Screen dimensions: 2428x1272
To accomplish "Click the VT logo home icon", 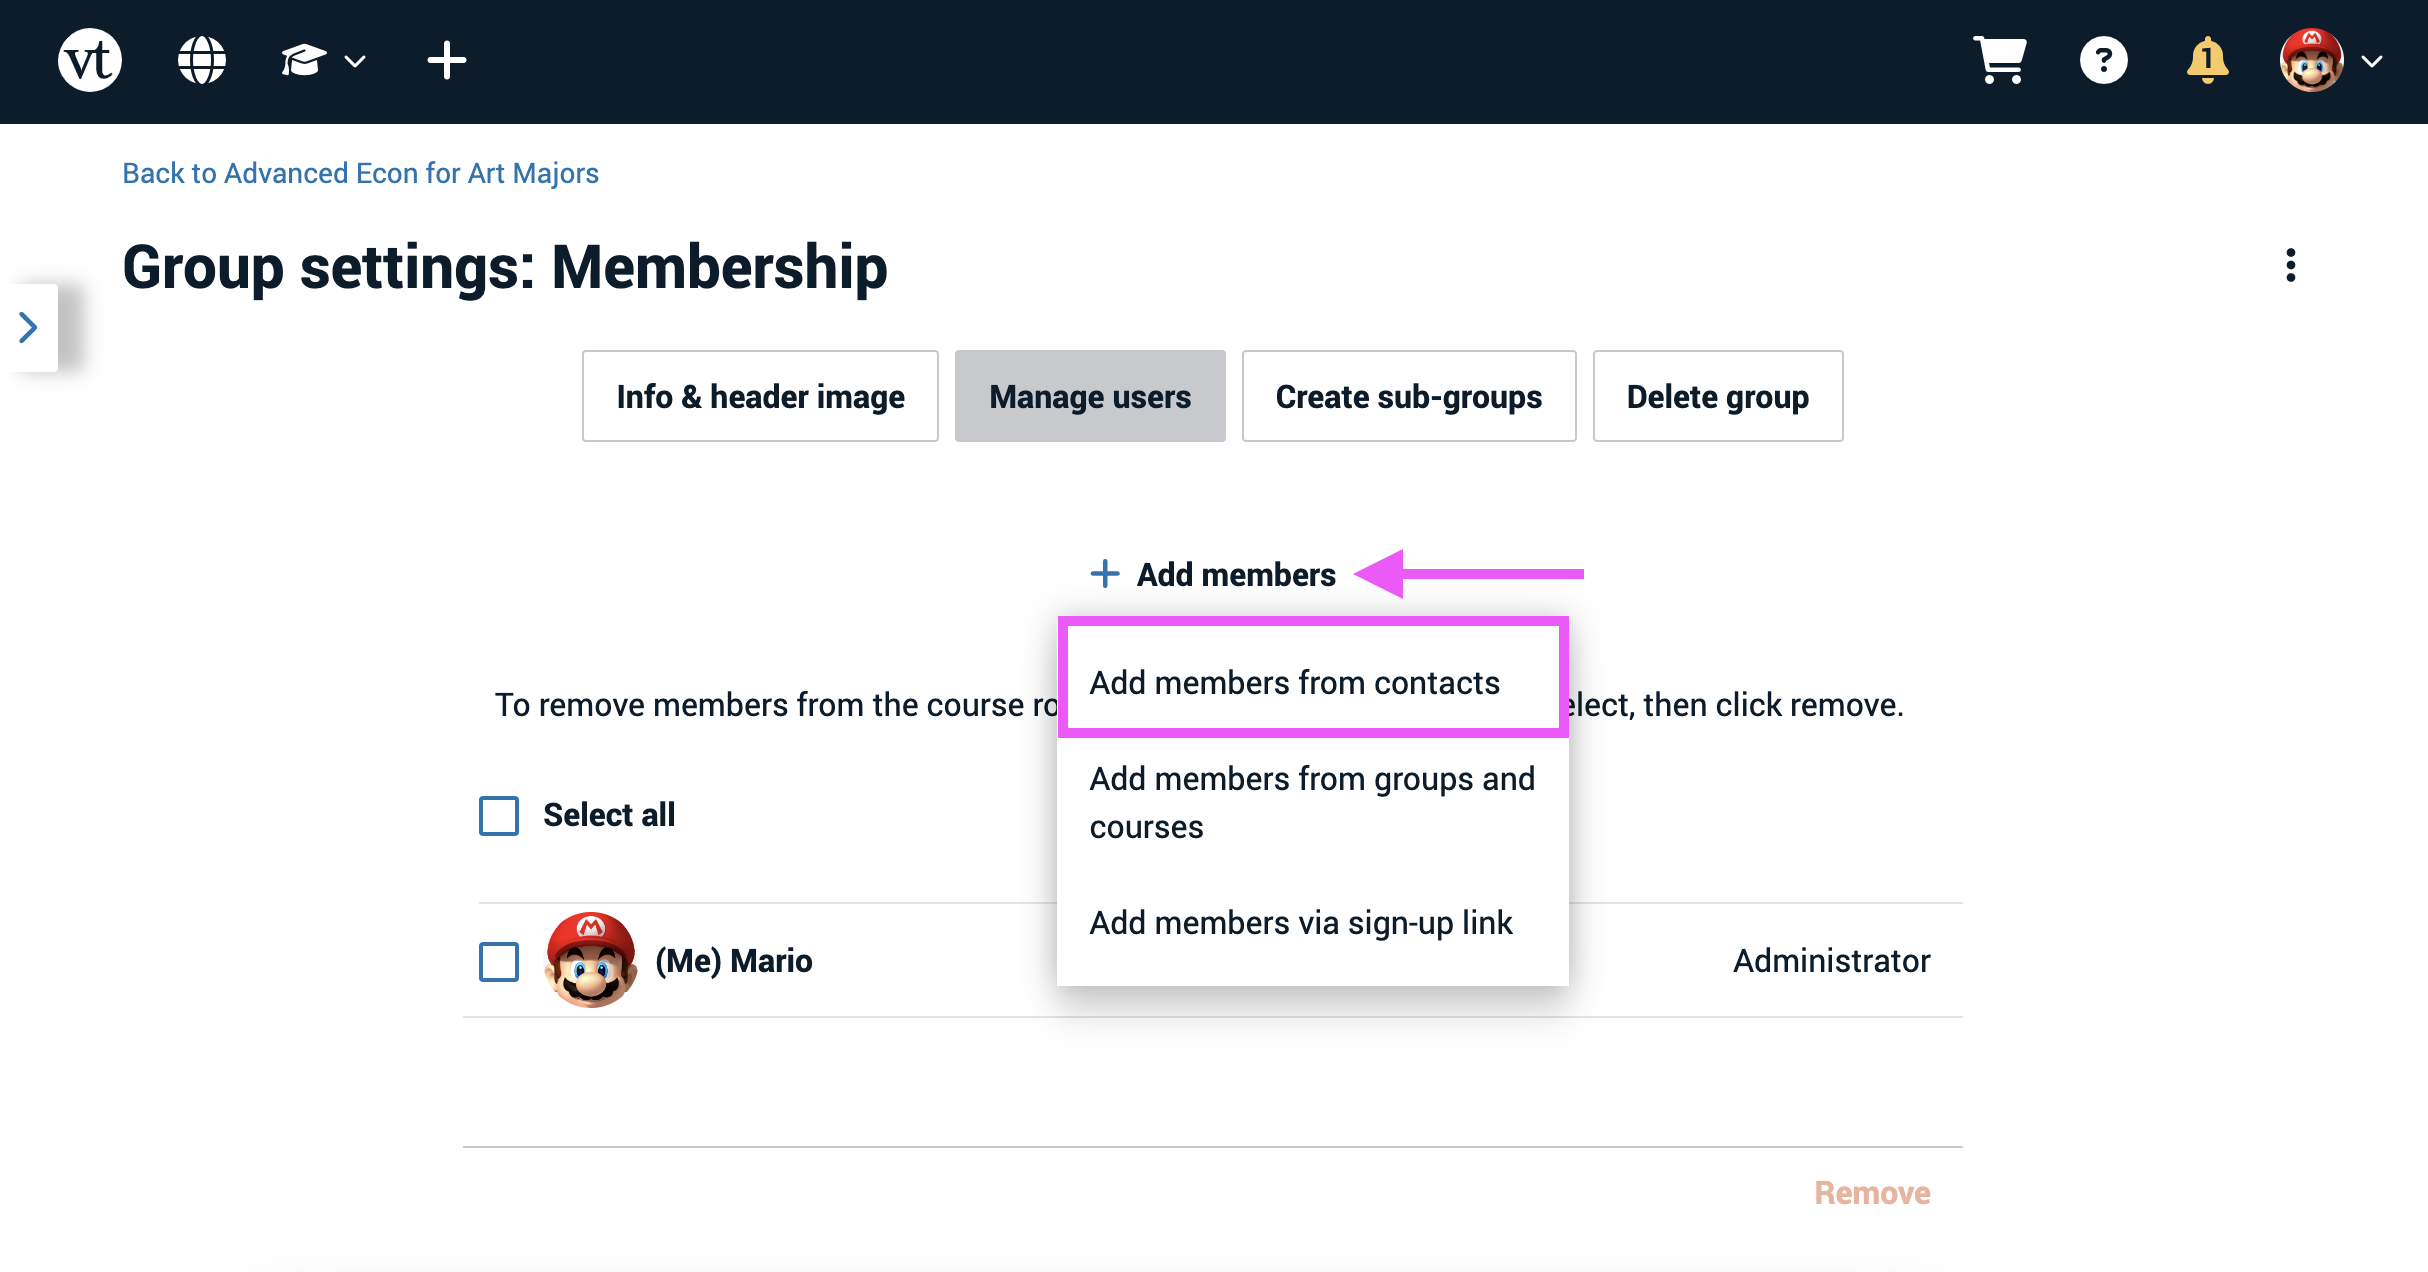I will 90,61.
